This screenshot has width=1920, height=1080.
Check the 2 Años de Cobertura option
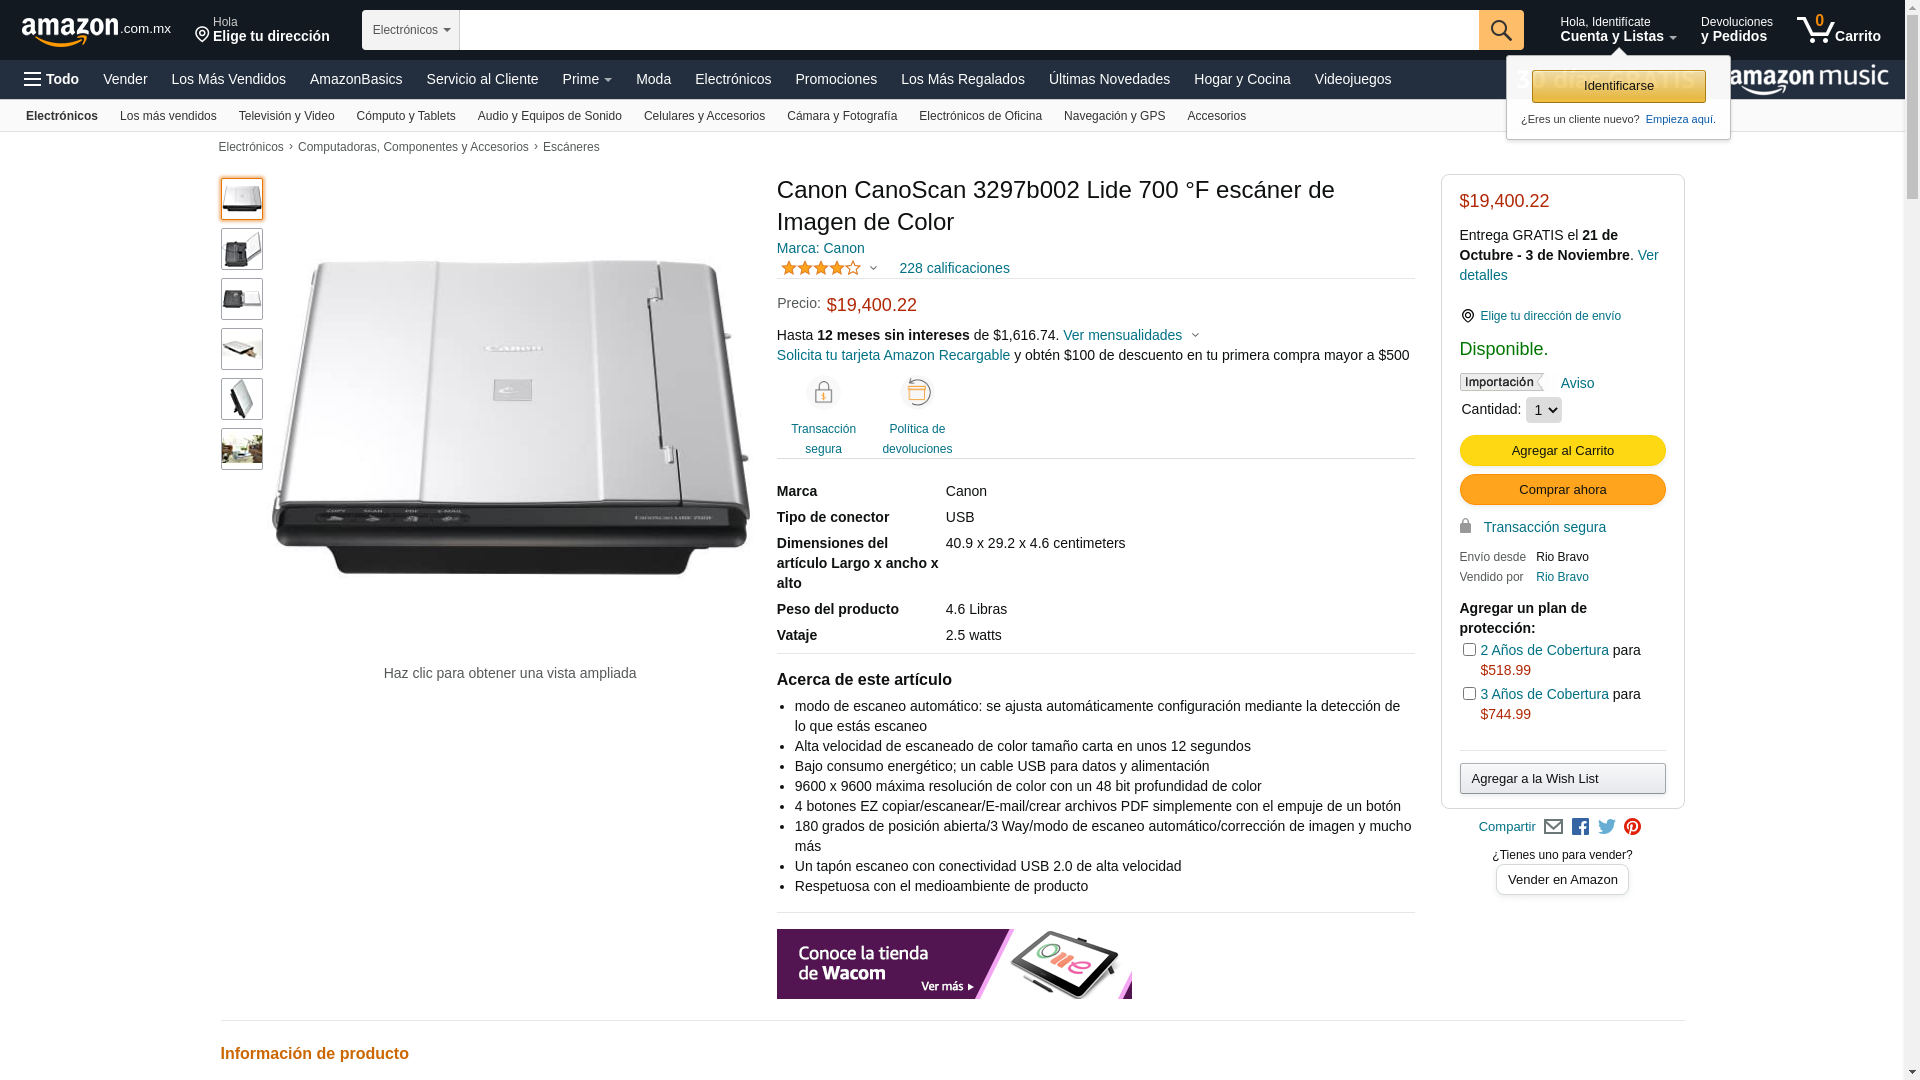(1469, 650)
